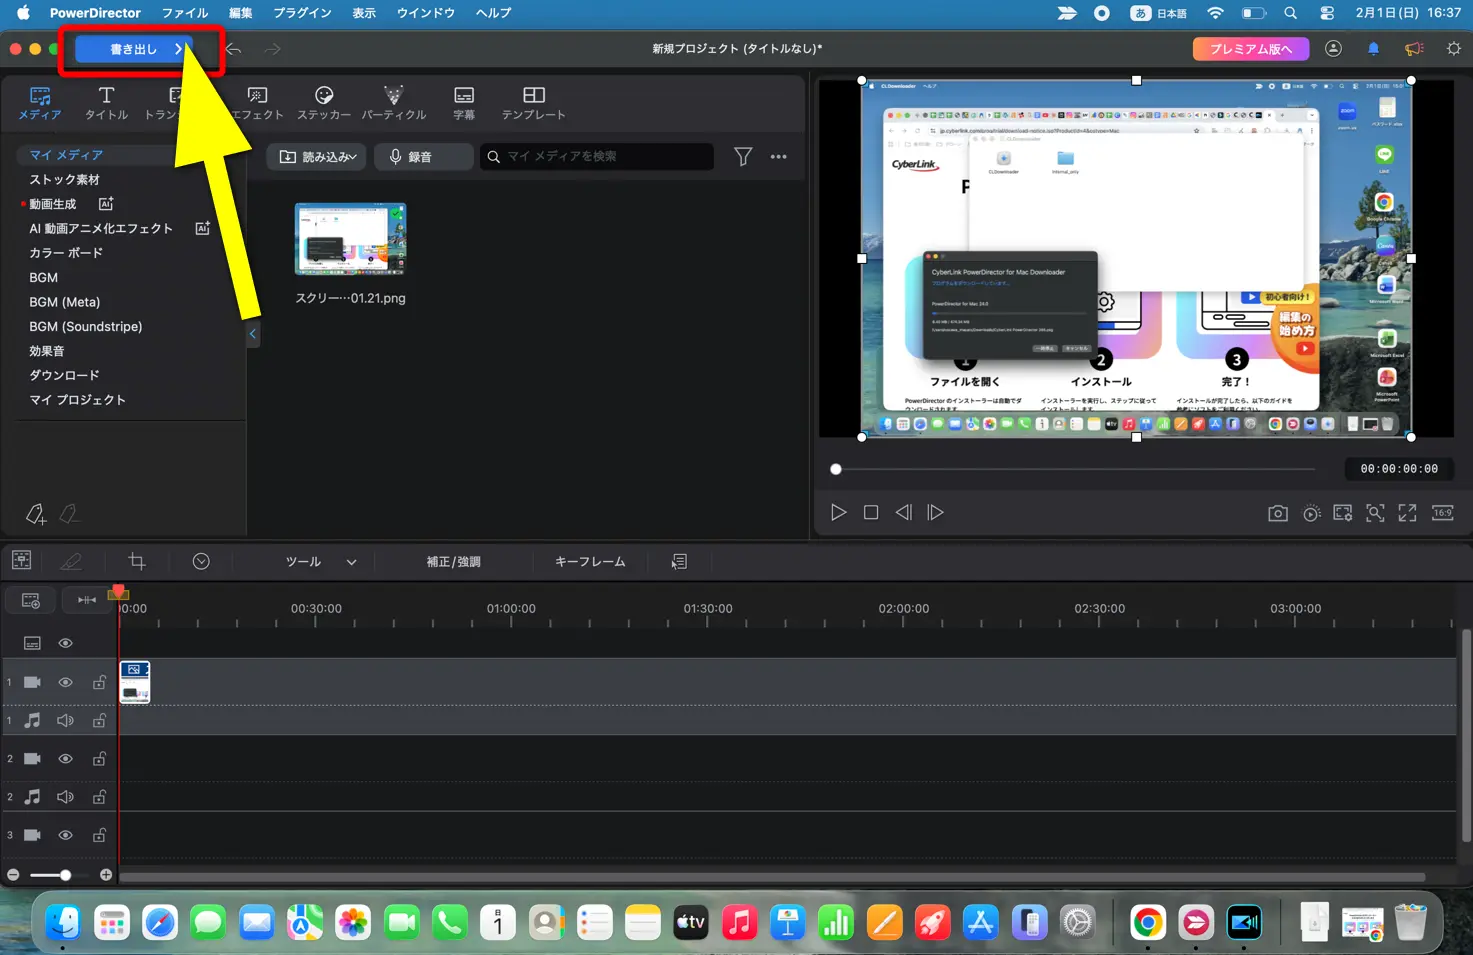The width and height of the screenshot is (1473, 955).
Task: Select ストック素材 in the sidebar
Action: 63,179
